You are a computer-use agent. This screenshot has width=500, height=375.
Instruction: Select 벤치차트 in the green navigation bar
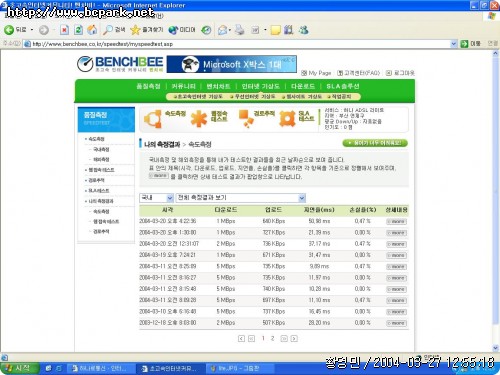point(218,86)
